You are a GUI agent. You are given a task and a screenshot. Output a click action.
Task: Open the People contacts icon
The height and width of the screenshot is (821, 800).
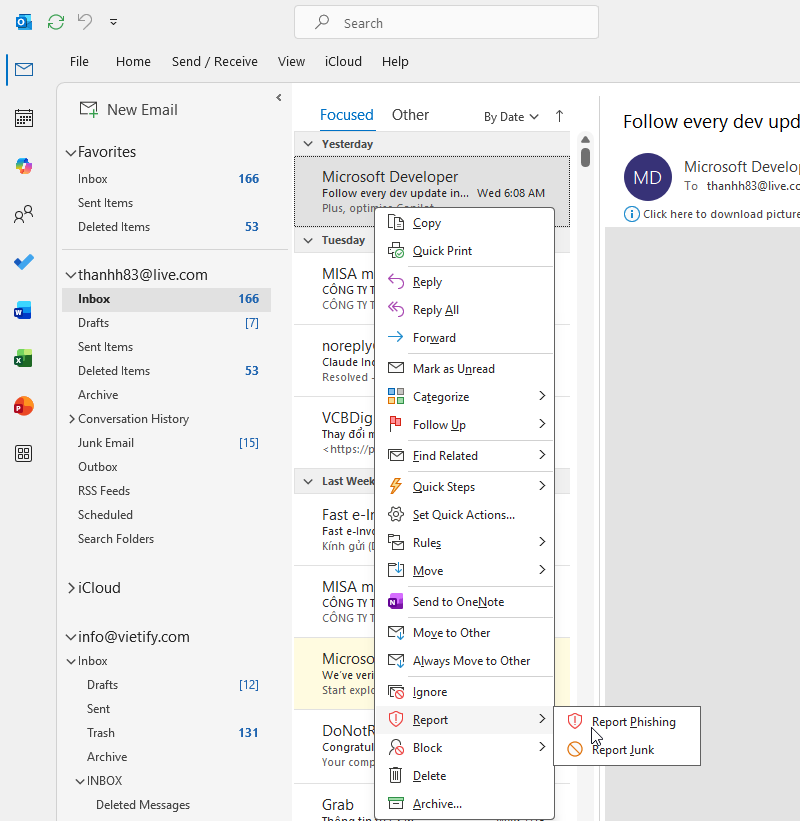24,214
